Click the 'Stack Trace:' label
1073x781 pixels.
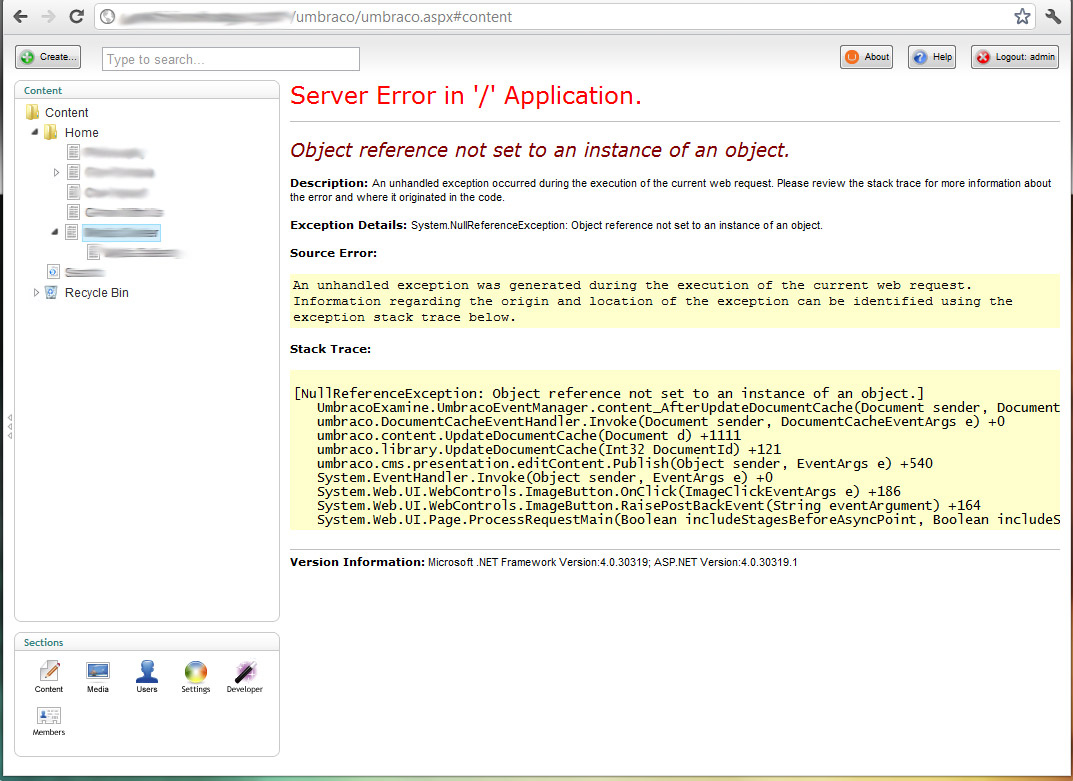pos(331,348)
